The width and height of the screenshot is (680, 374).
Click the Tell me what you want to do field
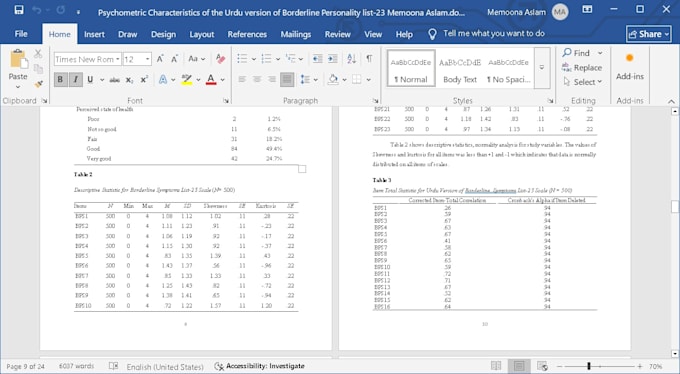point(494,34)
